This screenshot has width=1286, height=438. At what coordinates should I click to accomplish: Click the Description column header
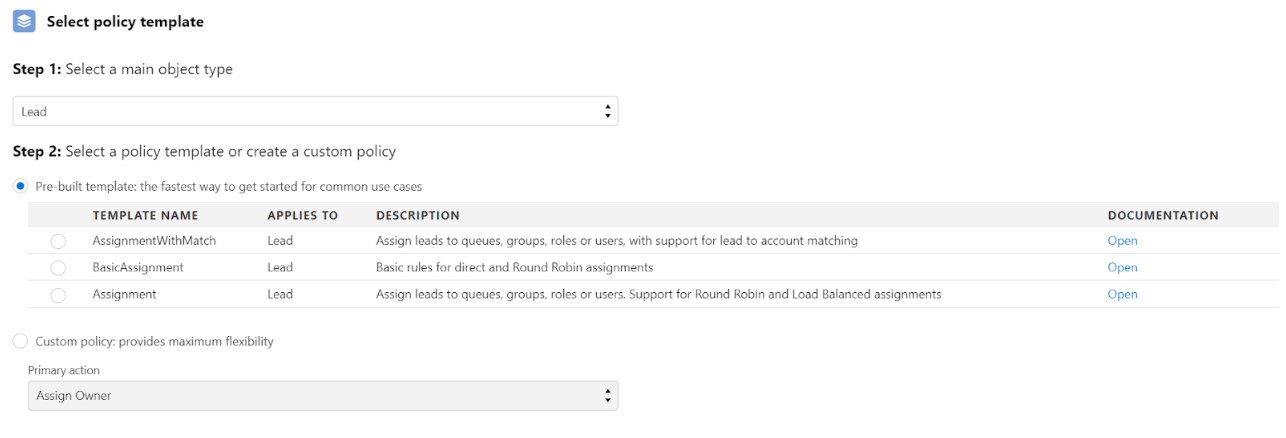click(x=418, y=215)
